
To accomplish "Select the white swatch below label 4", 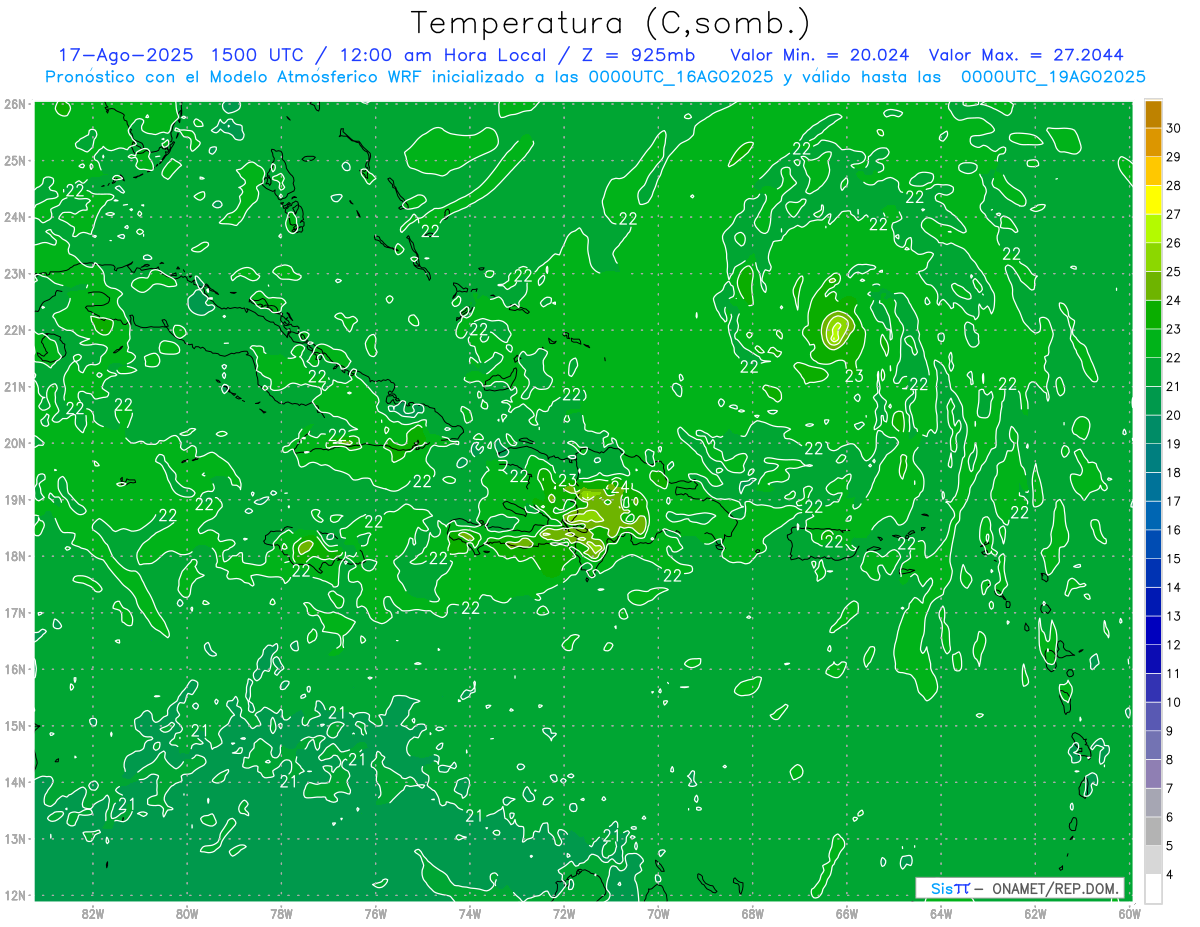I will coord(1153,889).
